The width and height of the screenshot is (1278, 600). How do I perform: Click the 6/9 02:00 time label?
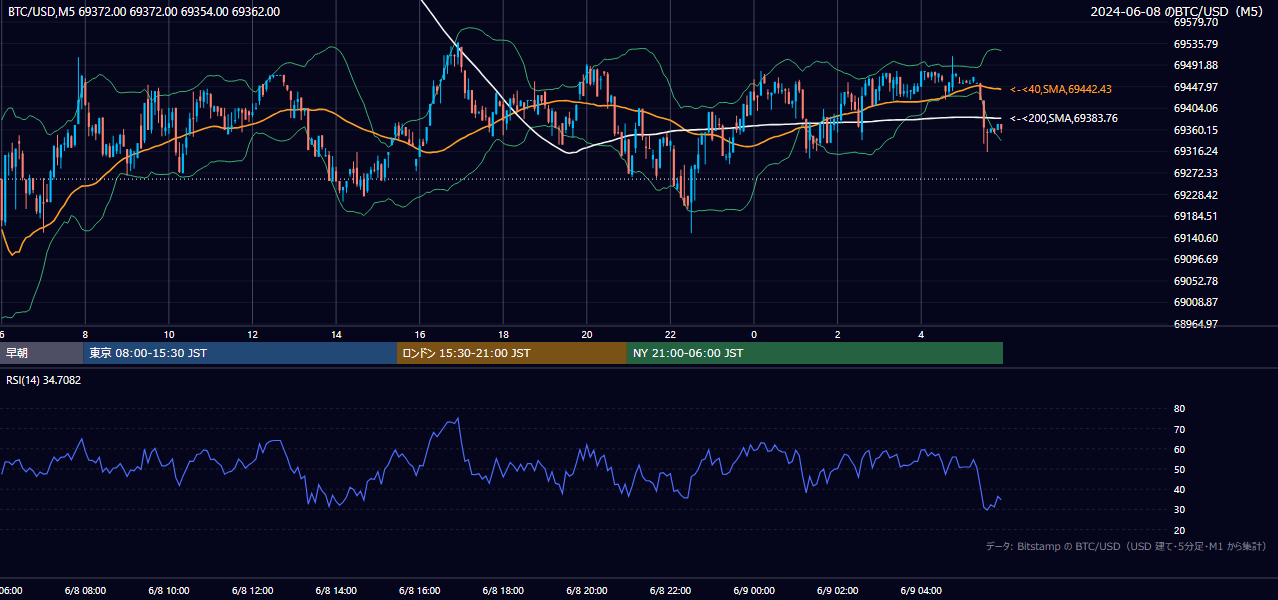[x=838, y=591]
